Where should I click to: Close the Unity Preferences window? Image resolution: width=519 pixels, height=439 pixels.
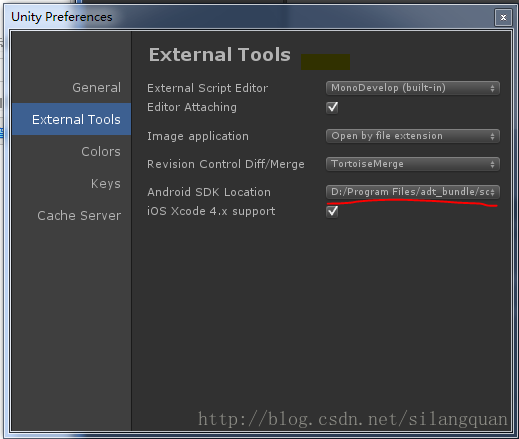[x=503, y=17]
